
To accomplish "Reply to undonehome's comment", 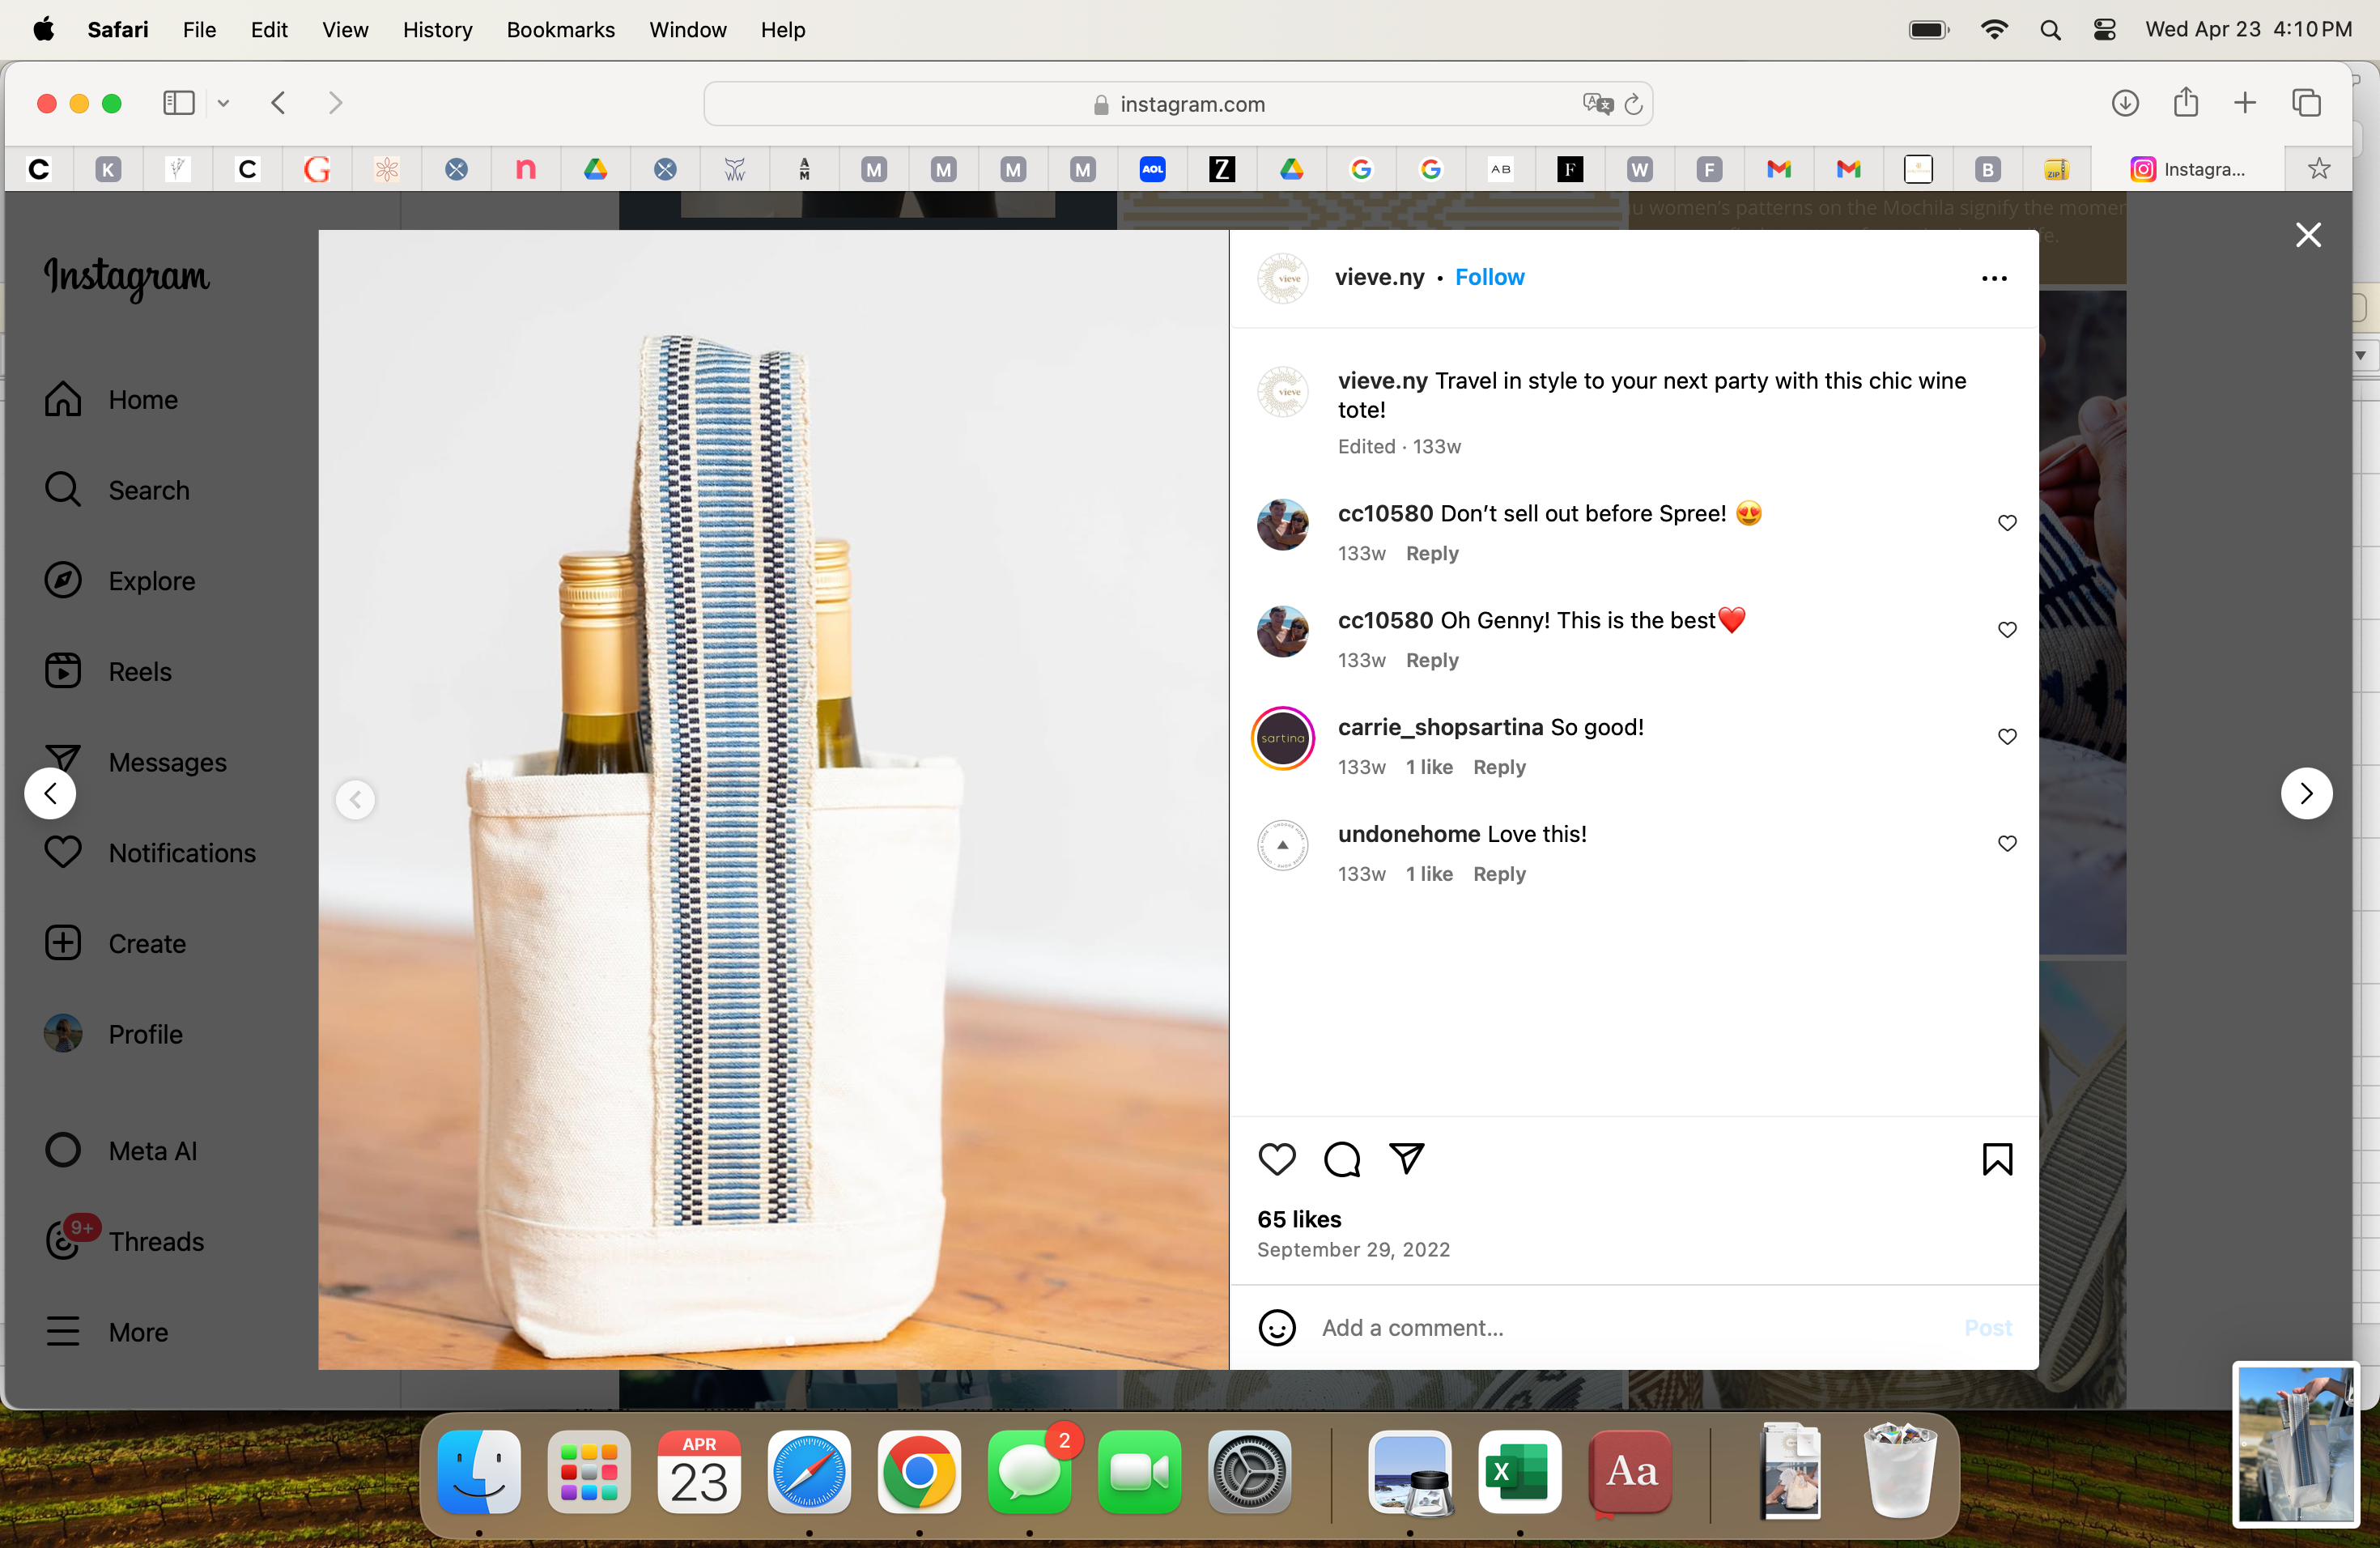I will pyautogui.click(x=1499, y=875).
